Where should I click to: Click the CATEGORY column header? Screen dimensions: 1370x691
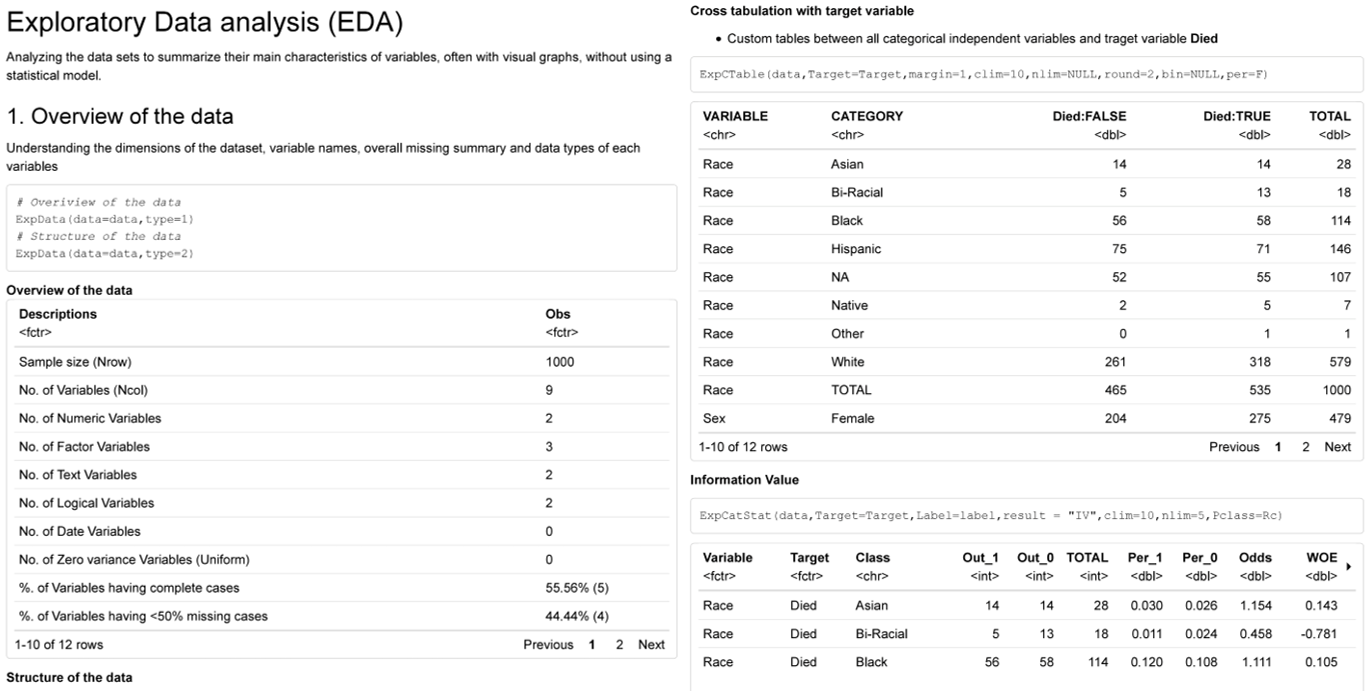tap(867, 116)
